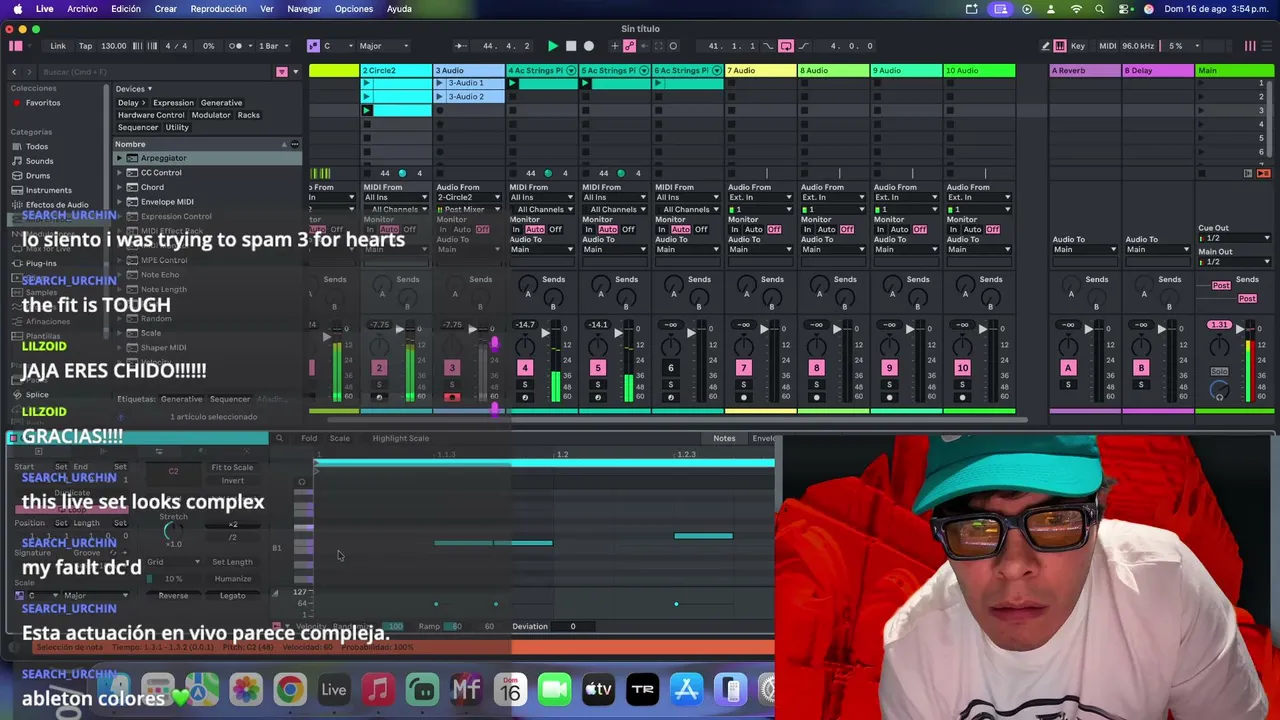Click the Sequencer filter tag in browser

click(138, 128)
